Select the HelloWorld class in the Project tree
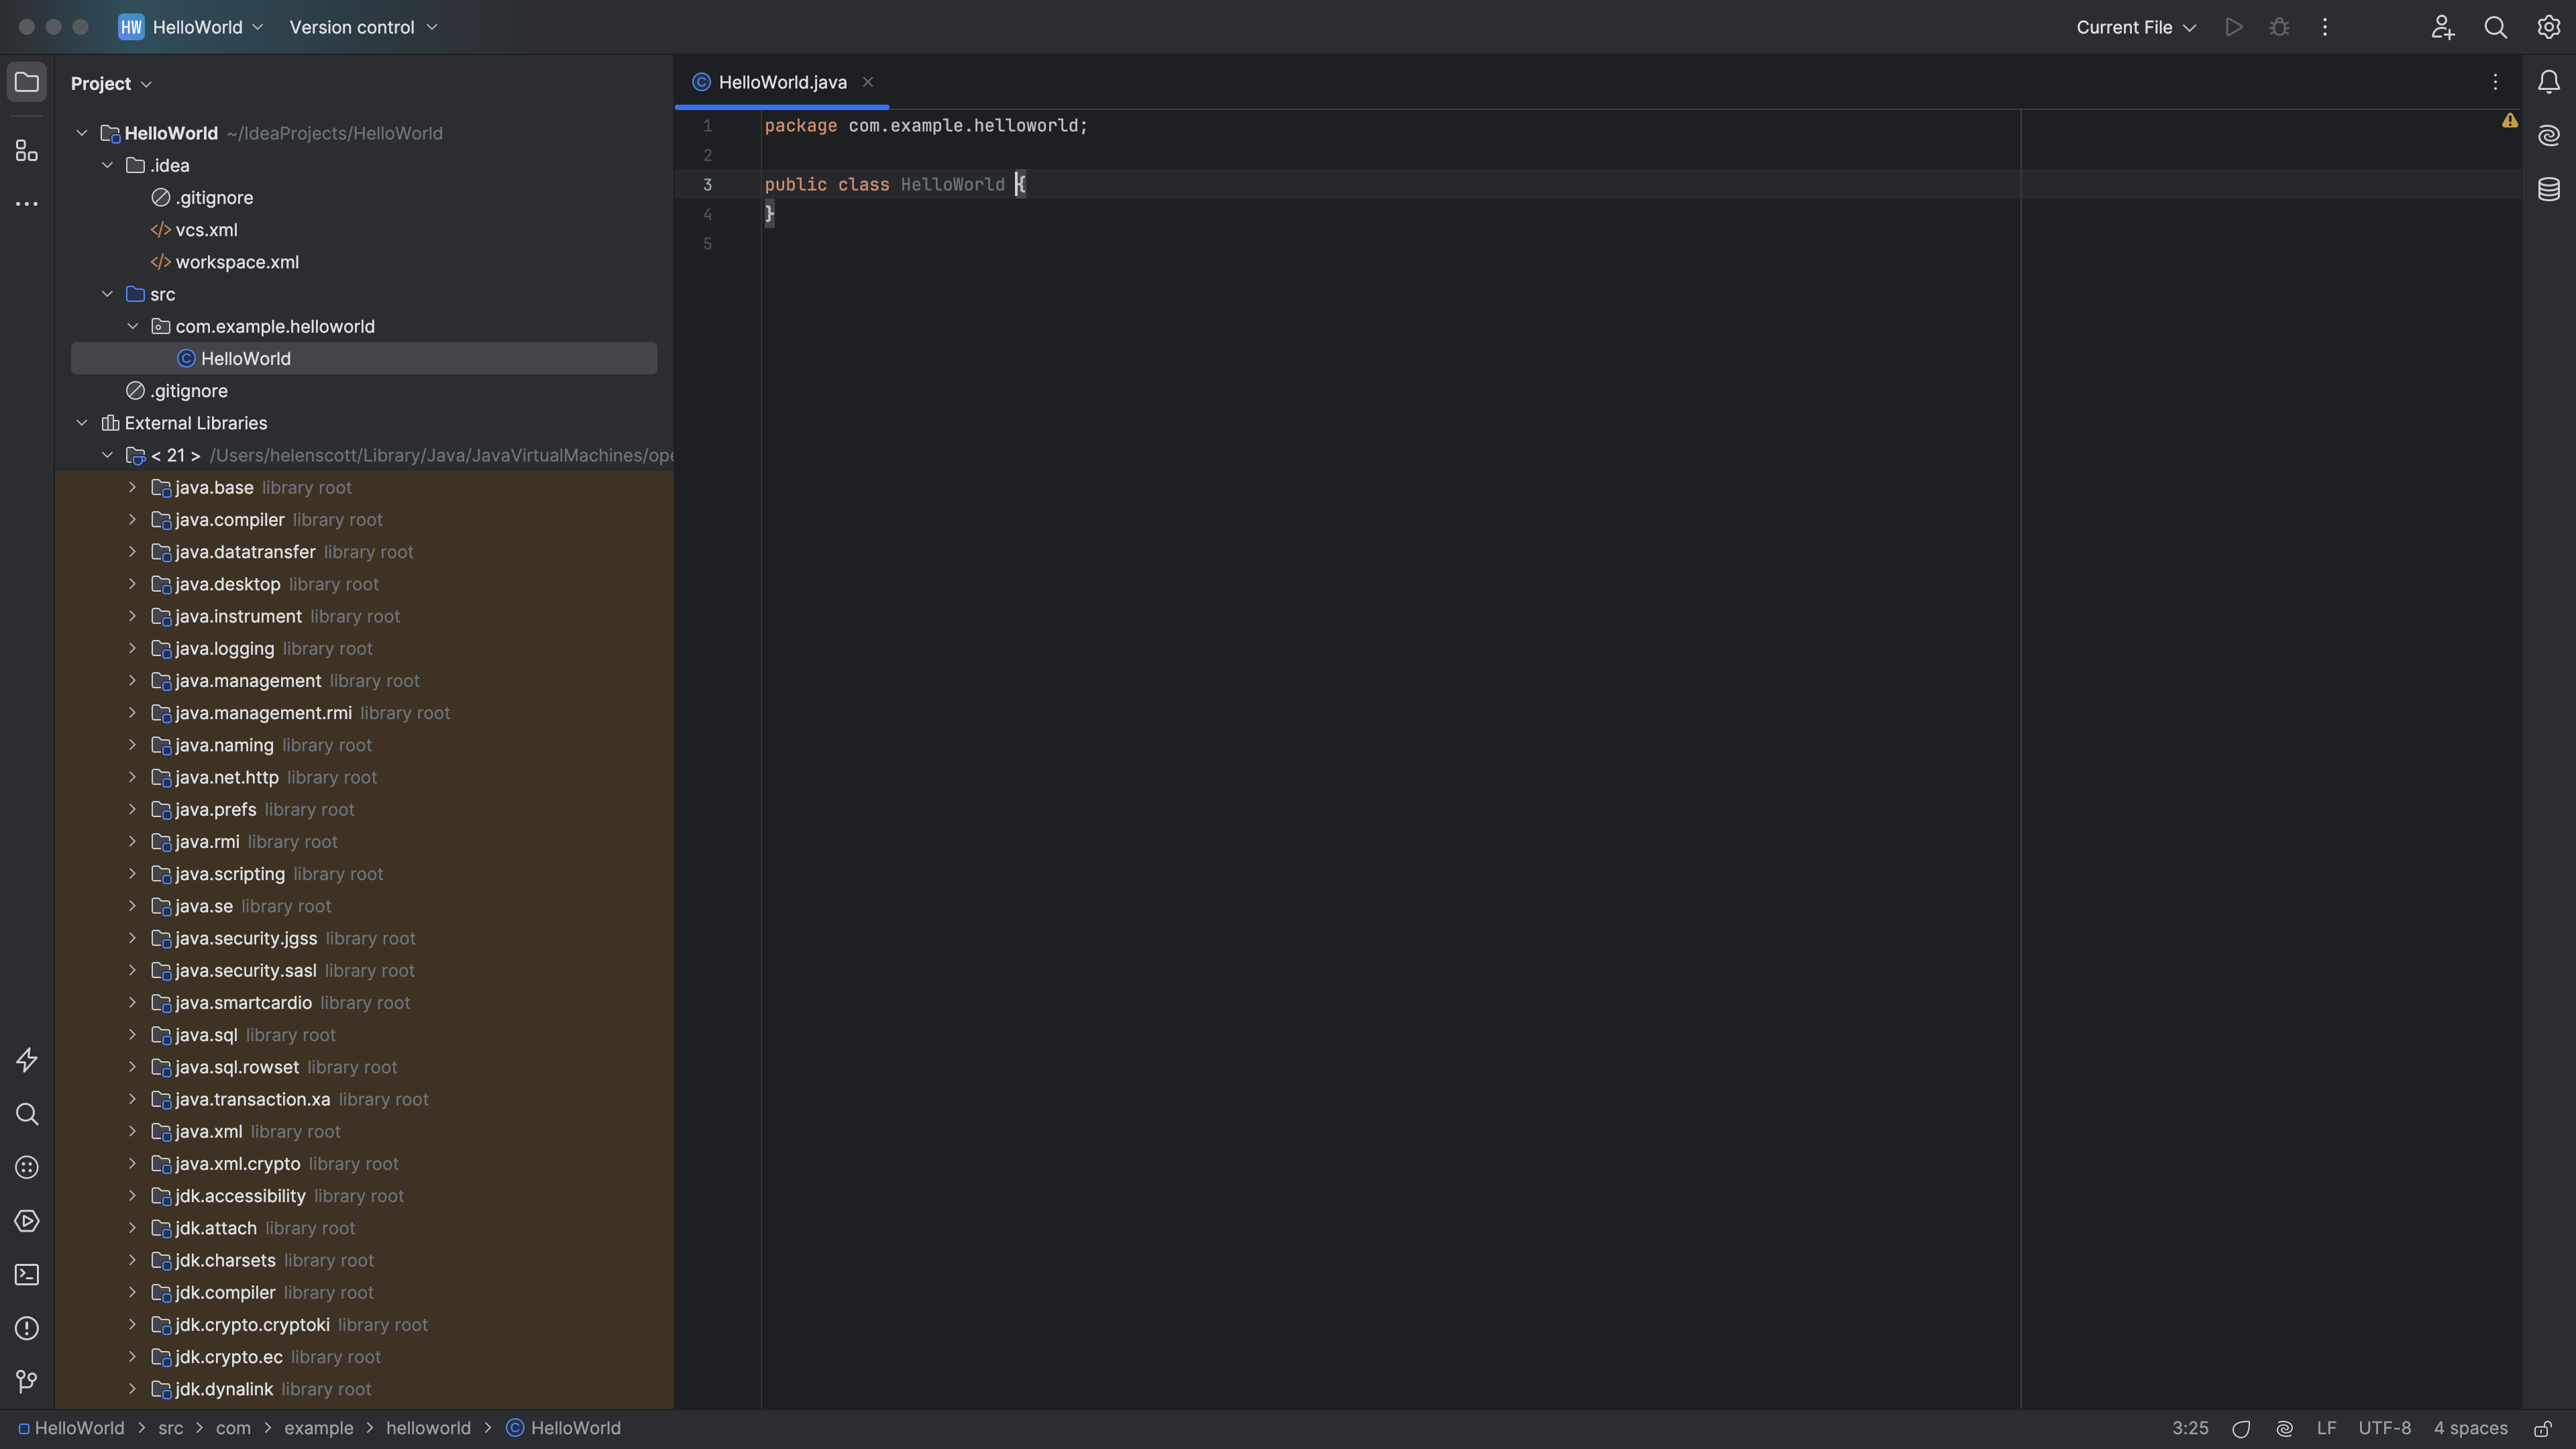 point(245,358)
